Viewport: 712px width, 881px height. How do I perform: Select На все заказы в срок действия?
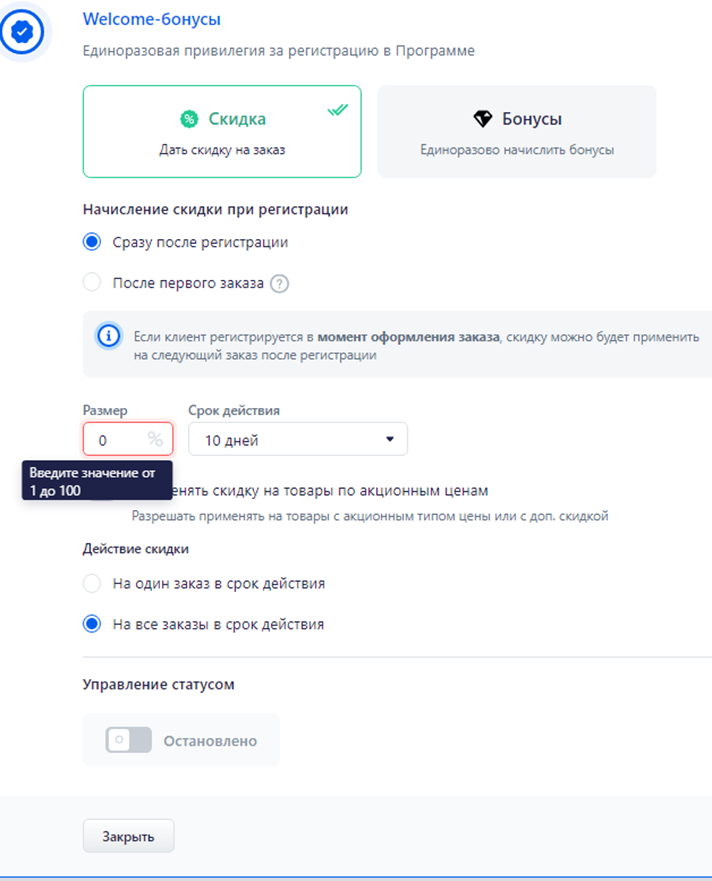[92, 624]
